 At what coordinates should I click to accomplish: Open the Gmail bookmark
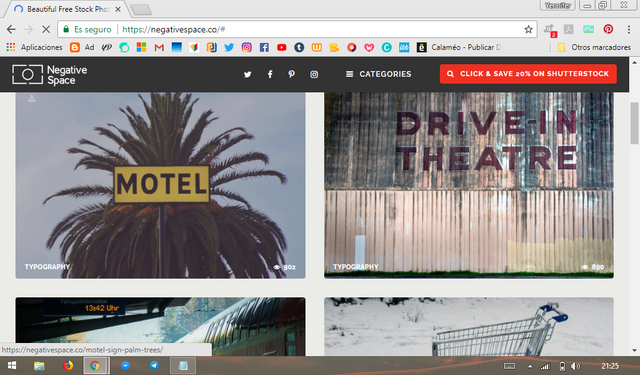coord(159,47)
